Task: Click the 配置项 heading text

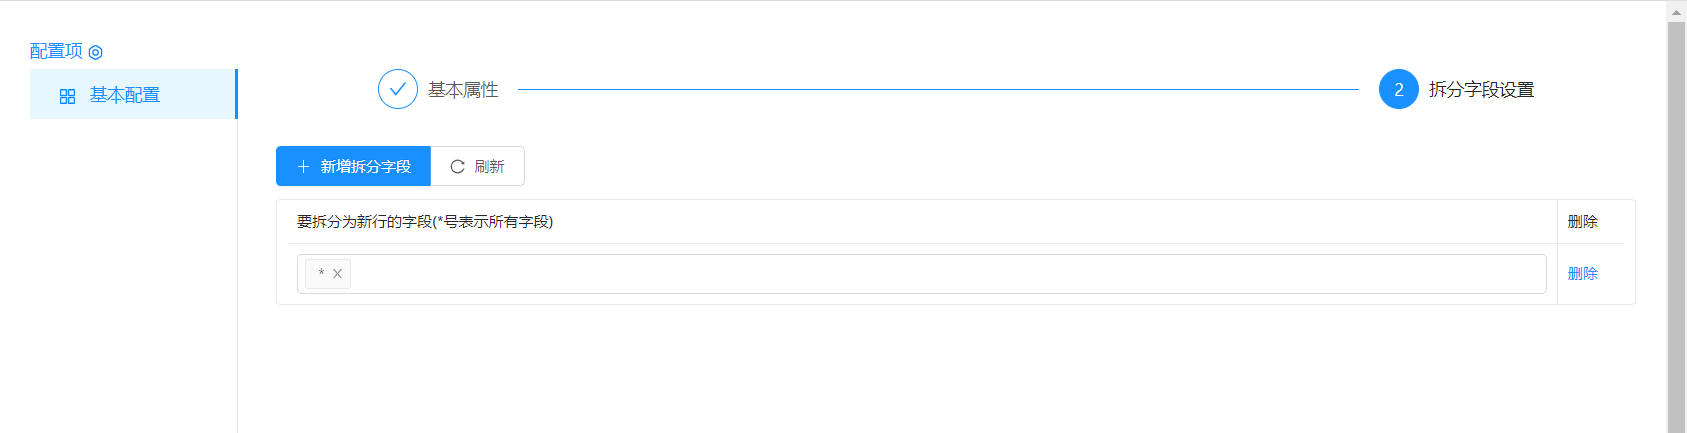Action: point(56,51)
